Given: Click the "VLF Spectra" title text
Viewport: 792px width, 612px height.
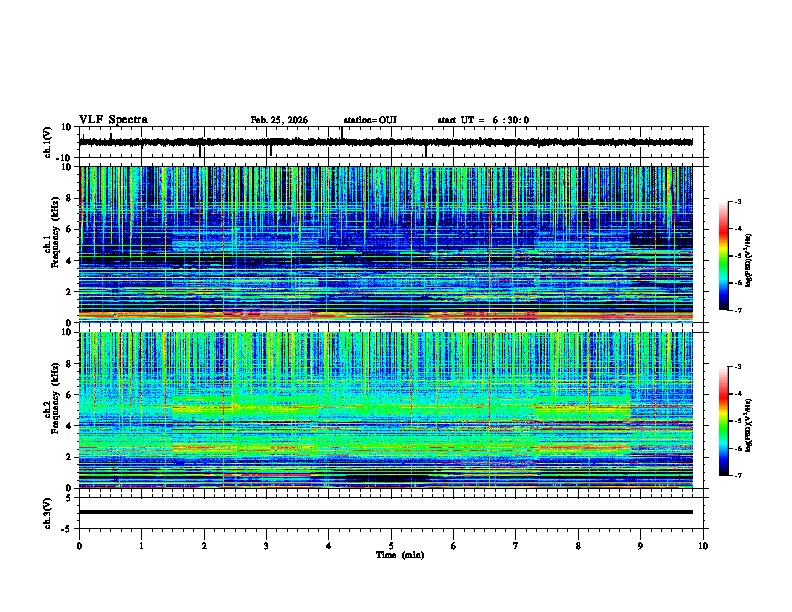Looking at the screenshot, I should pyautogui.click(x=113, y=120).
